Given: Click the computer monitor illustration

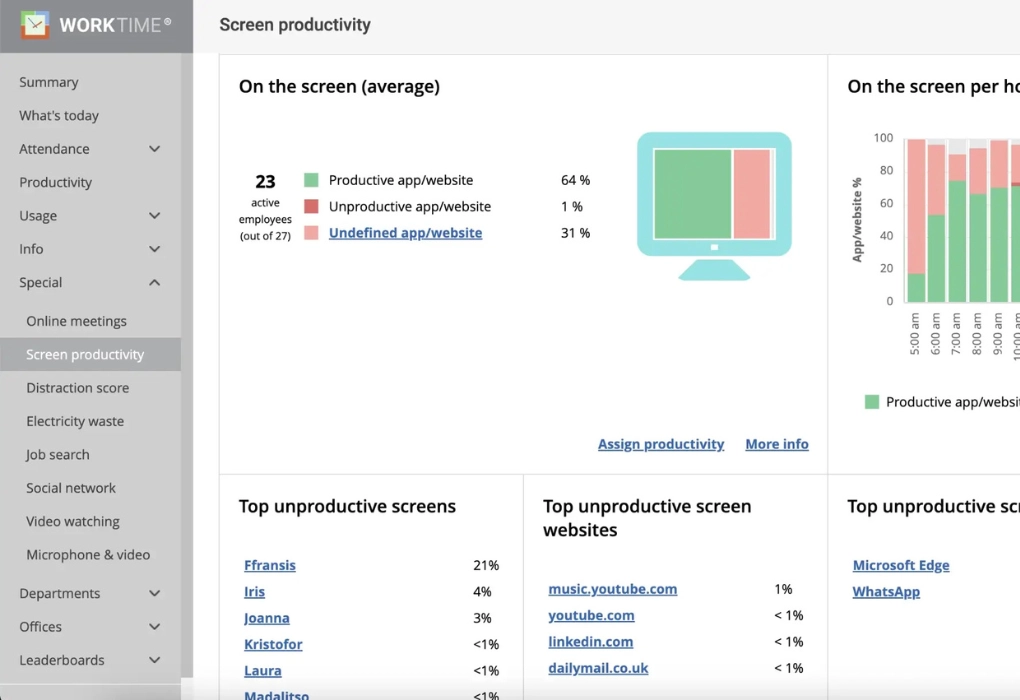Looking at the screenshot, I should (714, 205).
